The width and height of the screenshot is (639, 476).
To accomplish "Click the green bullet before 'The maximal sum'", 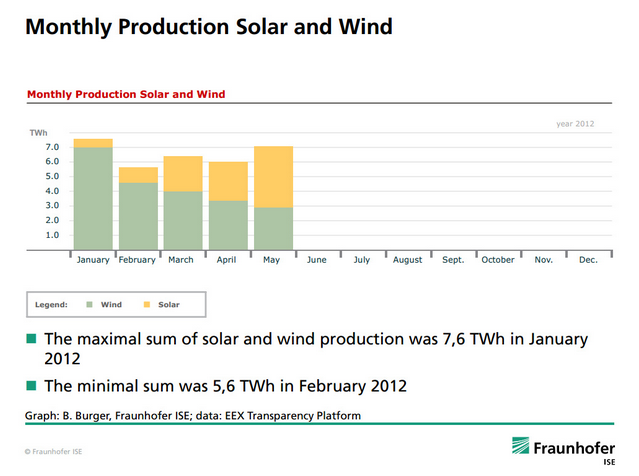I will tap(31, 340).
